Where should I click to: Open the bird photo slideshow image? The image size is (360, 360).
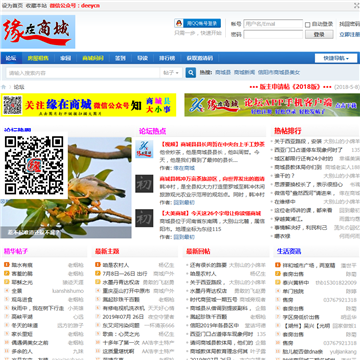point(66,188)
